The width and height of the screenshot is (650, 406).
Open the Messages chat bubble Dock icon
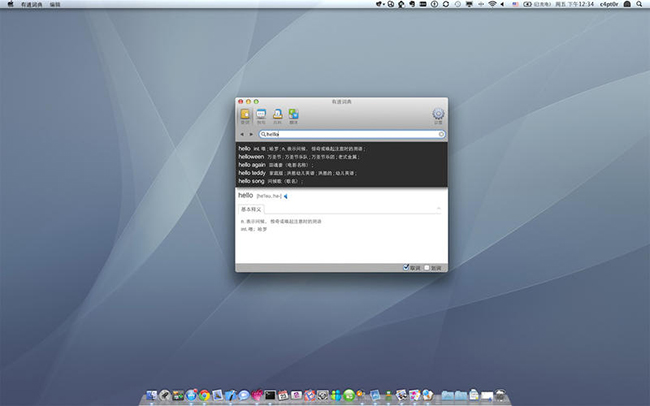[244, 395]
